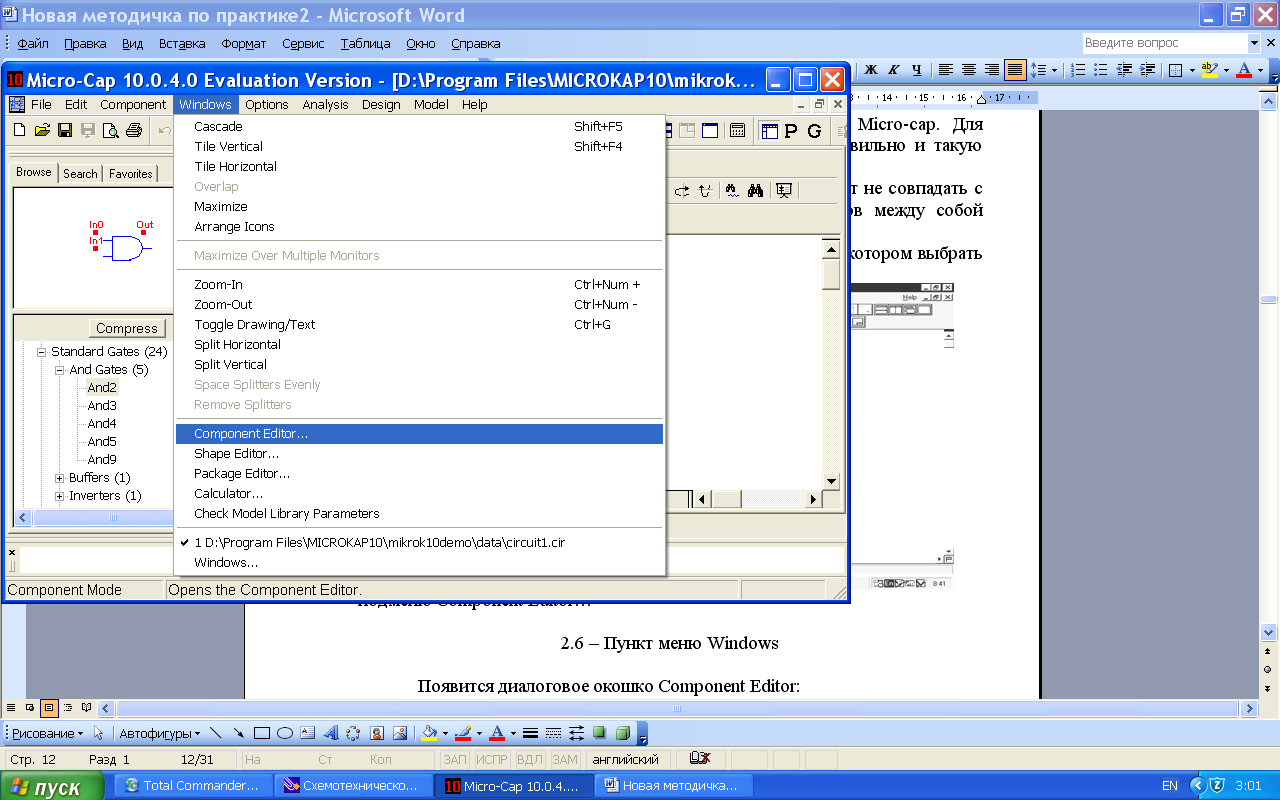This screenshot has width=1280, height=800.
Task: Select Split Horizontal menu entry
Action: pyautogui.click(x=419, y=345)
